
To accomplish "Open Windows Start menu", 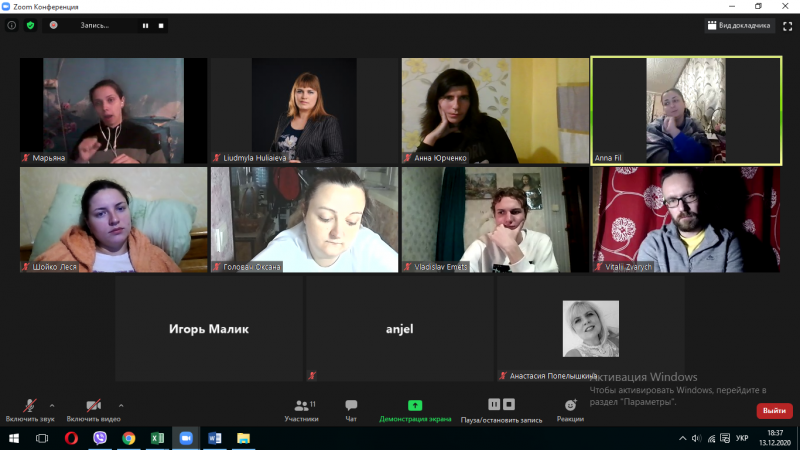I will (x=14, y=438).
